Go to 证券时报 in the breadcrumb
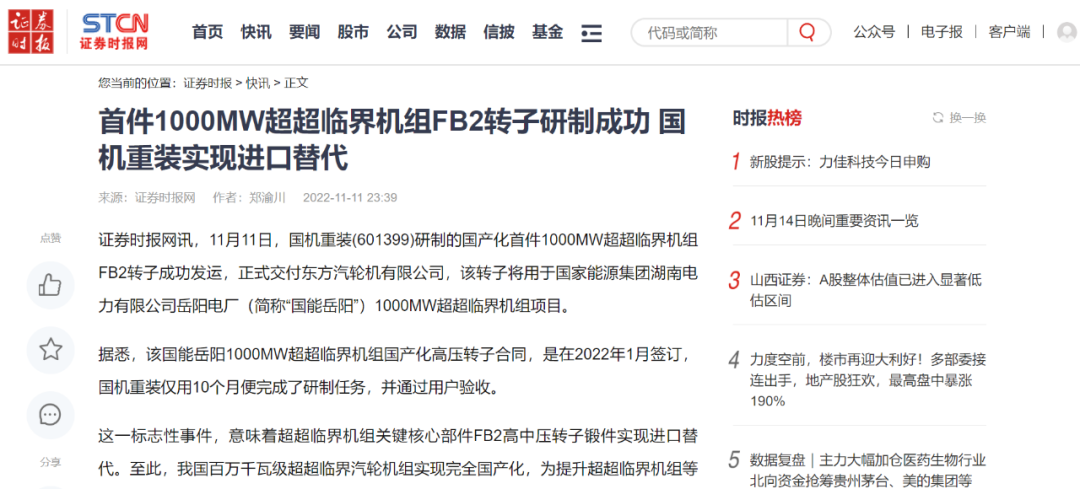 [207, 83]
